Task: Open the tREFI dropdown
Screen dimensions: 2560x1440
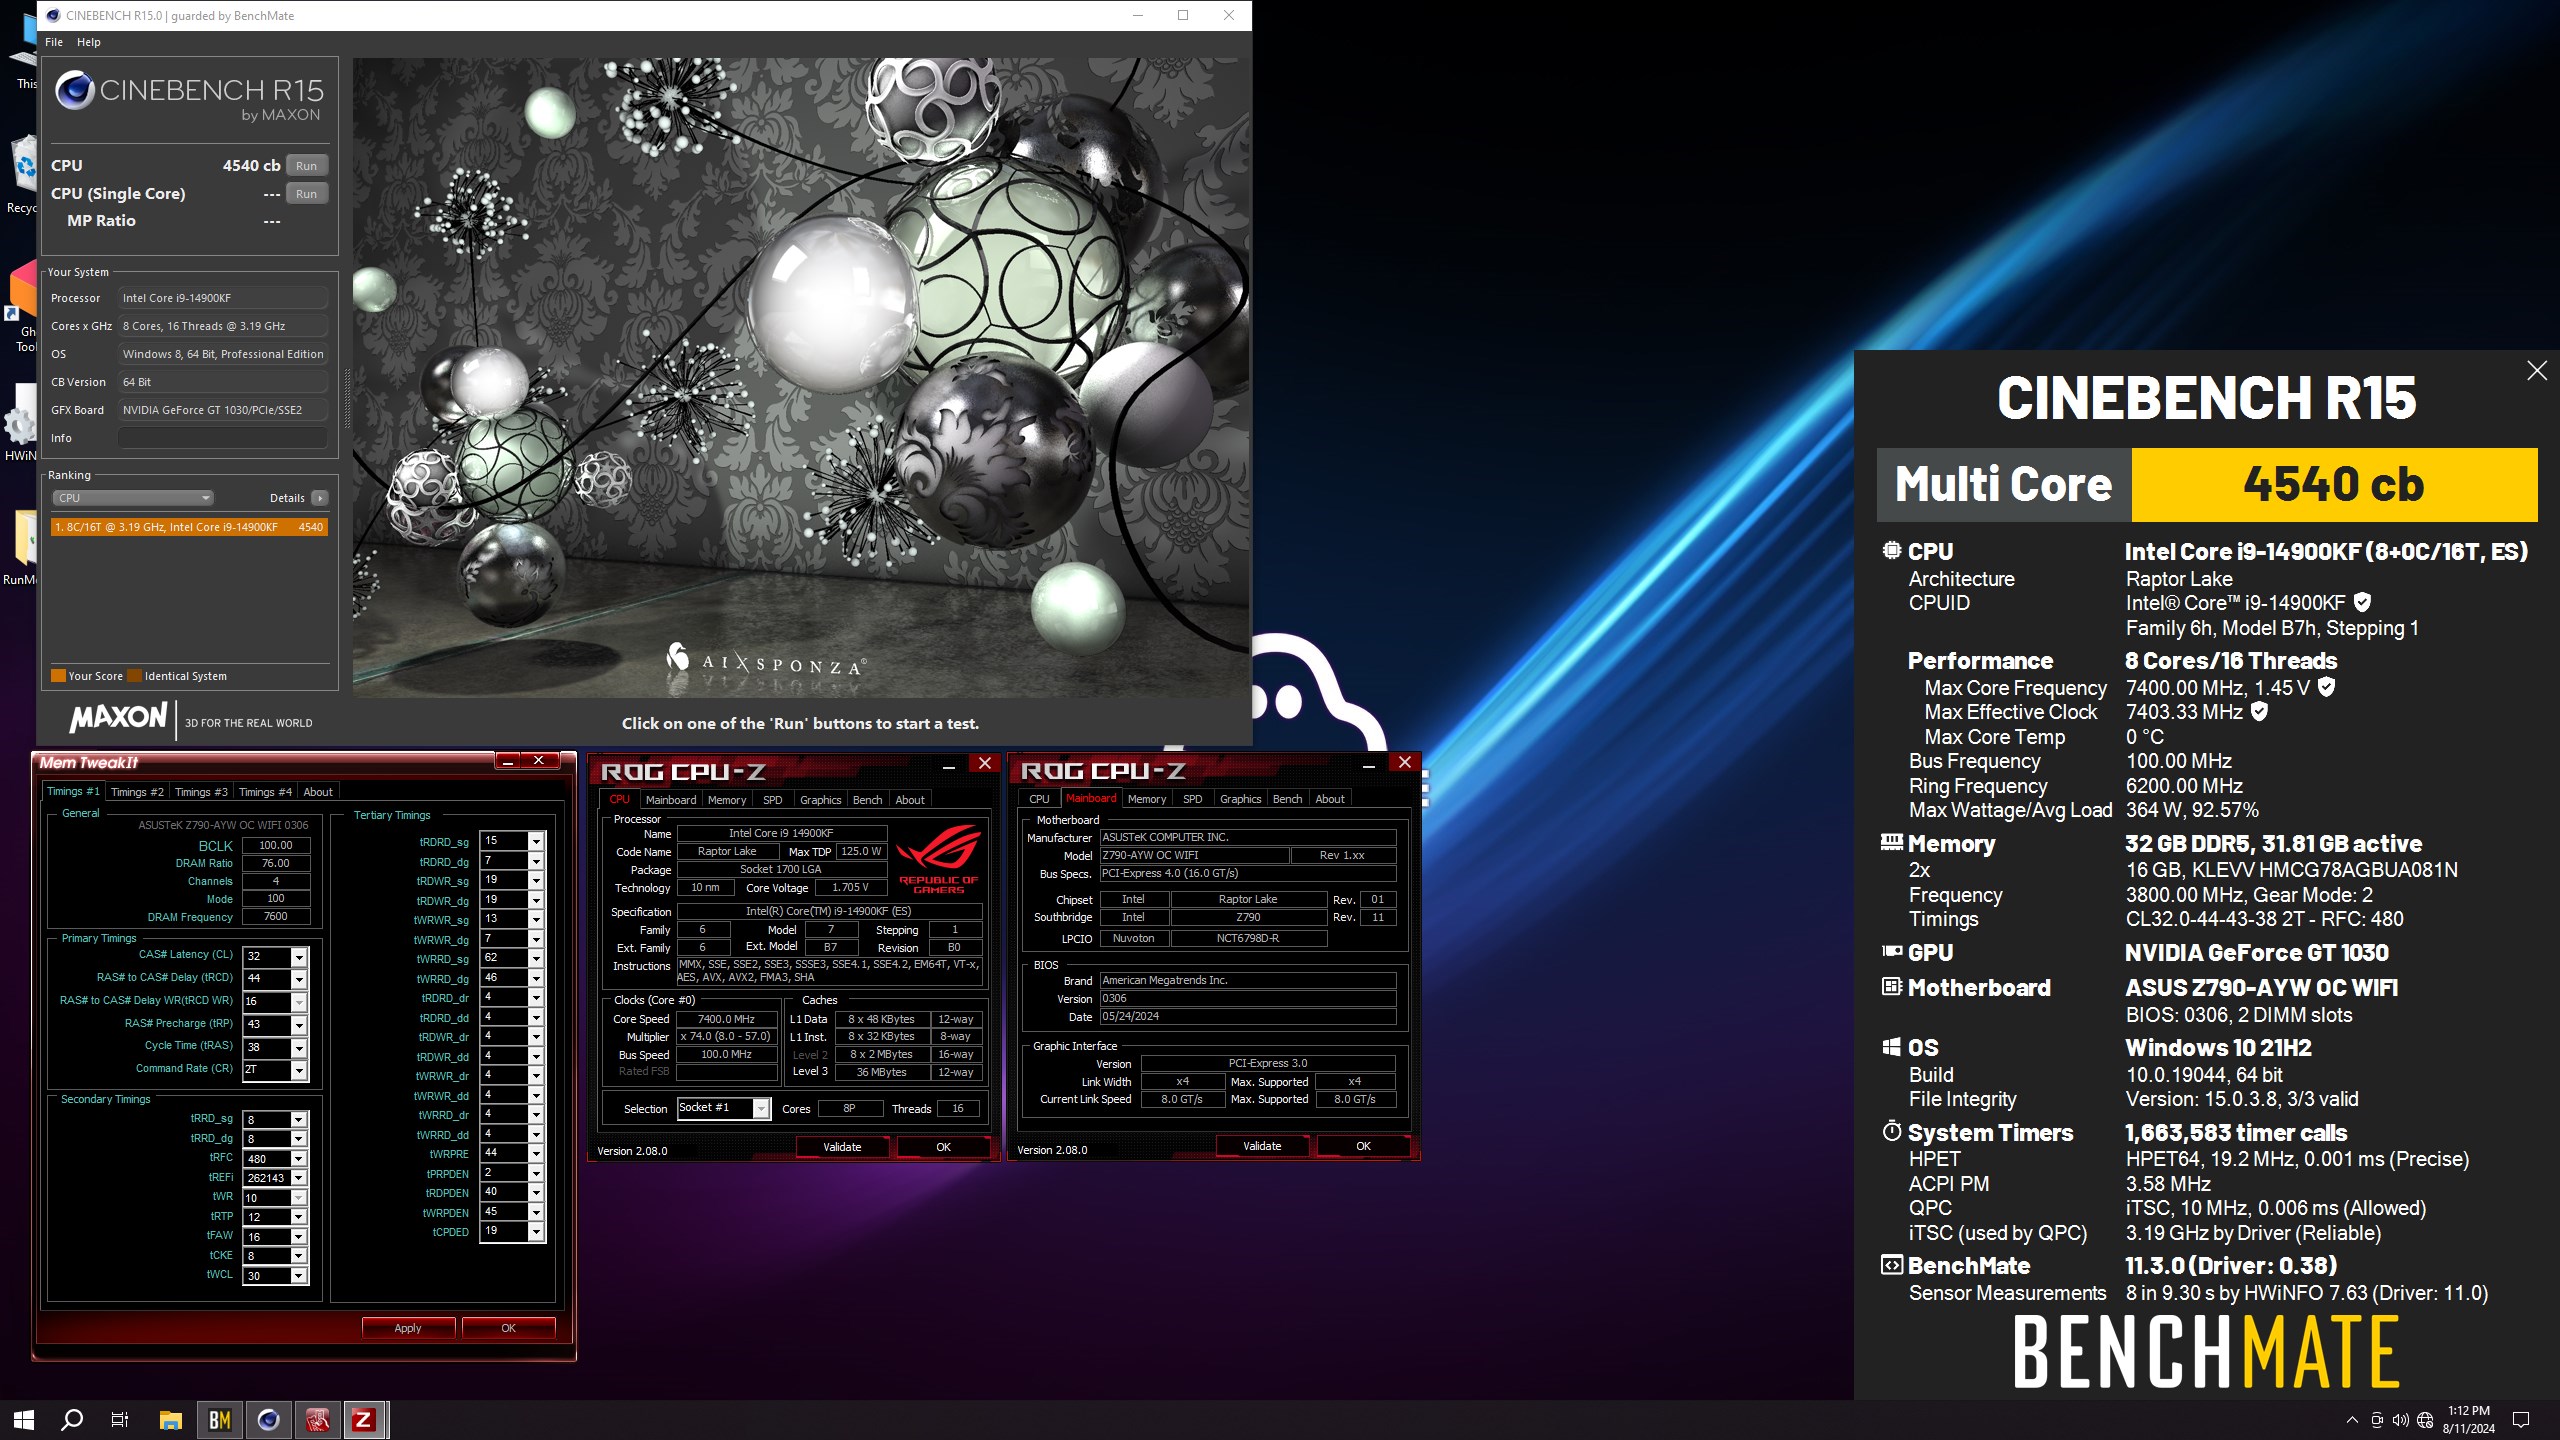Action: tap(298, 1178)
